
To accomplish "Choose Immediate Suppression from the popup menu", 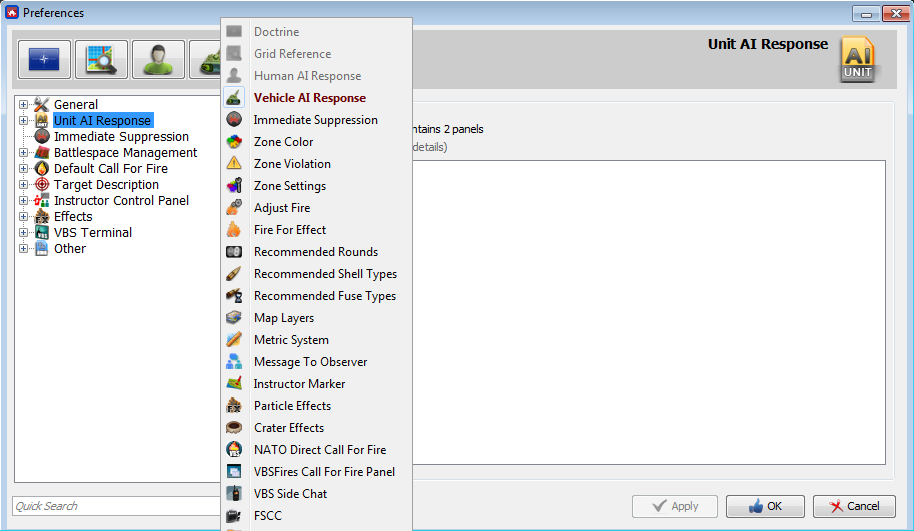I will tap(317, 119).
